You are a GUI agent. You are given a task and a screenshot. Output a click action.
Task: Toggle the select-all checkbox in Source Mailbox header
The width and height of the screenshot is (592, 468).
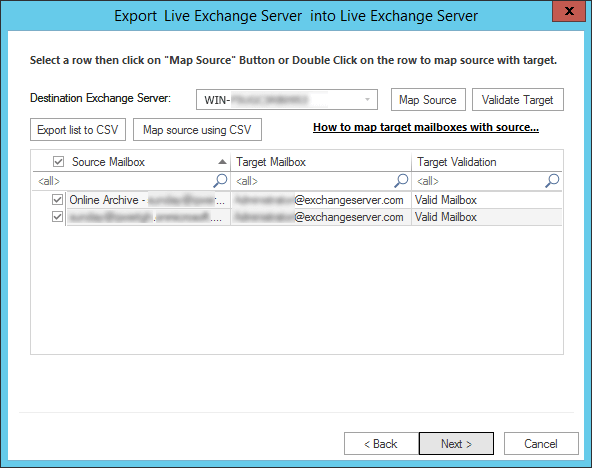tap(58, 162)
